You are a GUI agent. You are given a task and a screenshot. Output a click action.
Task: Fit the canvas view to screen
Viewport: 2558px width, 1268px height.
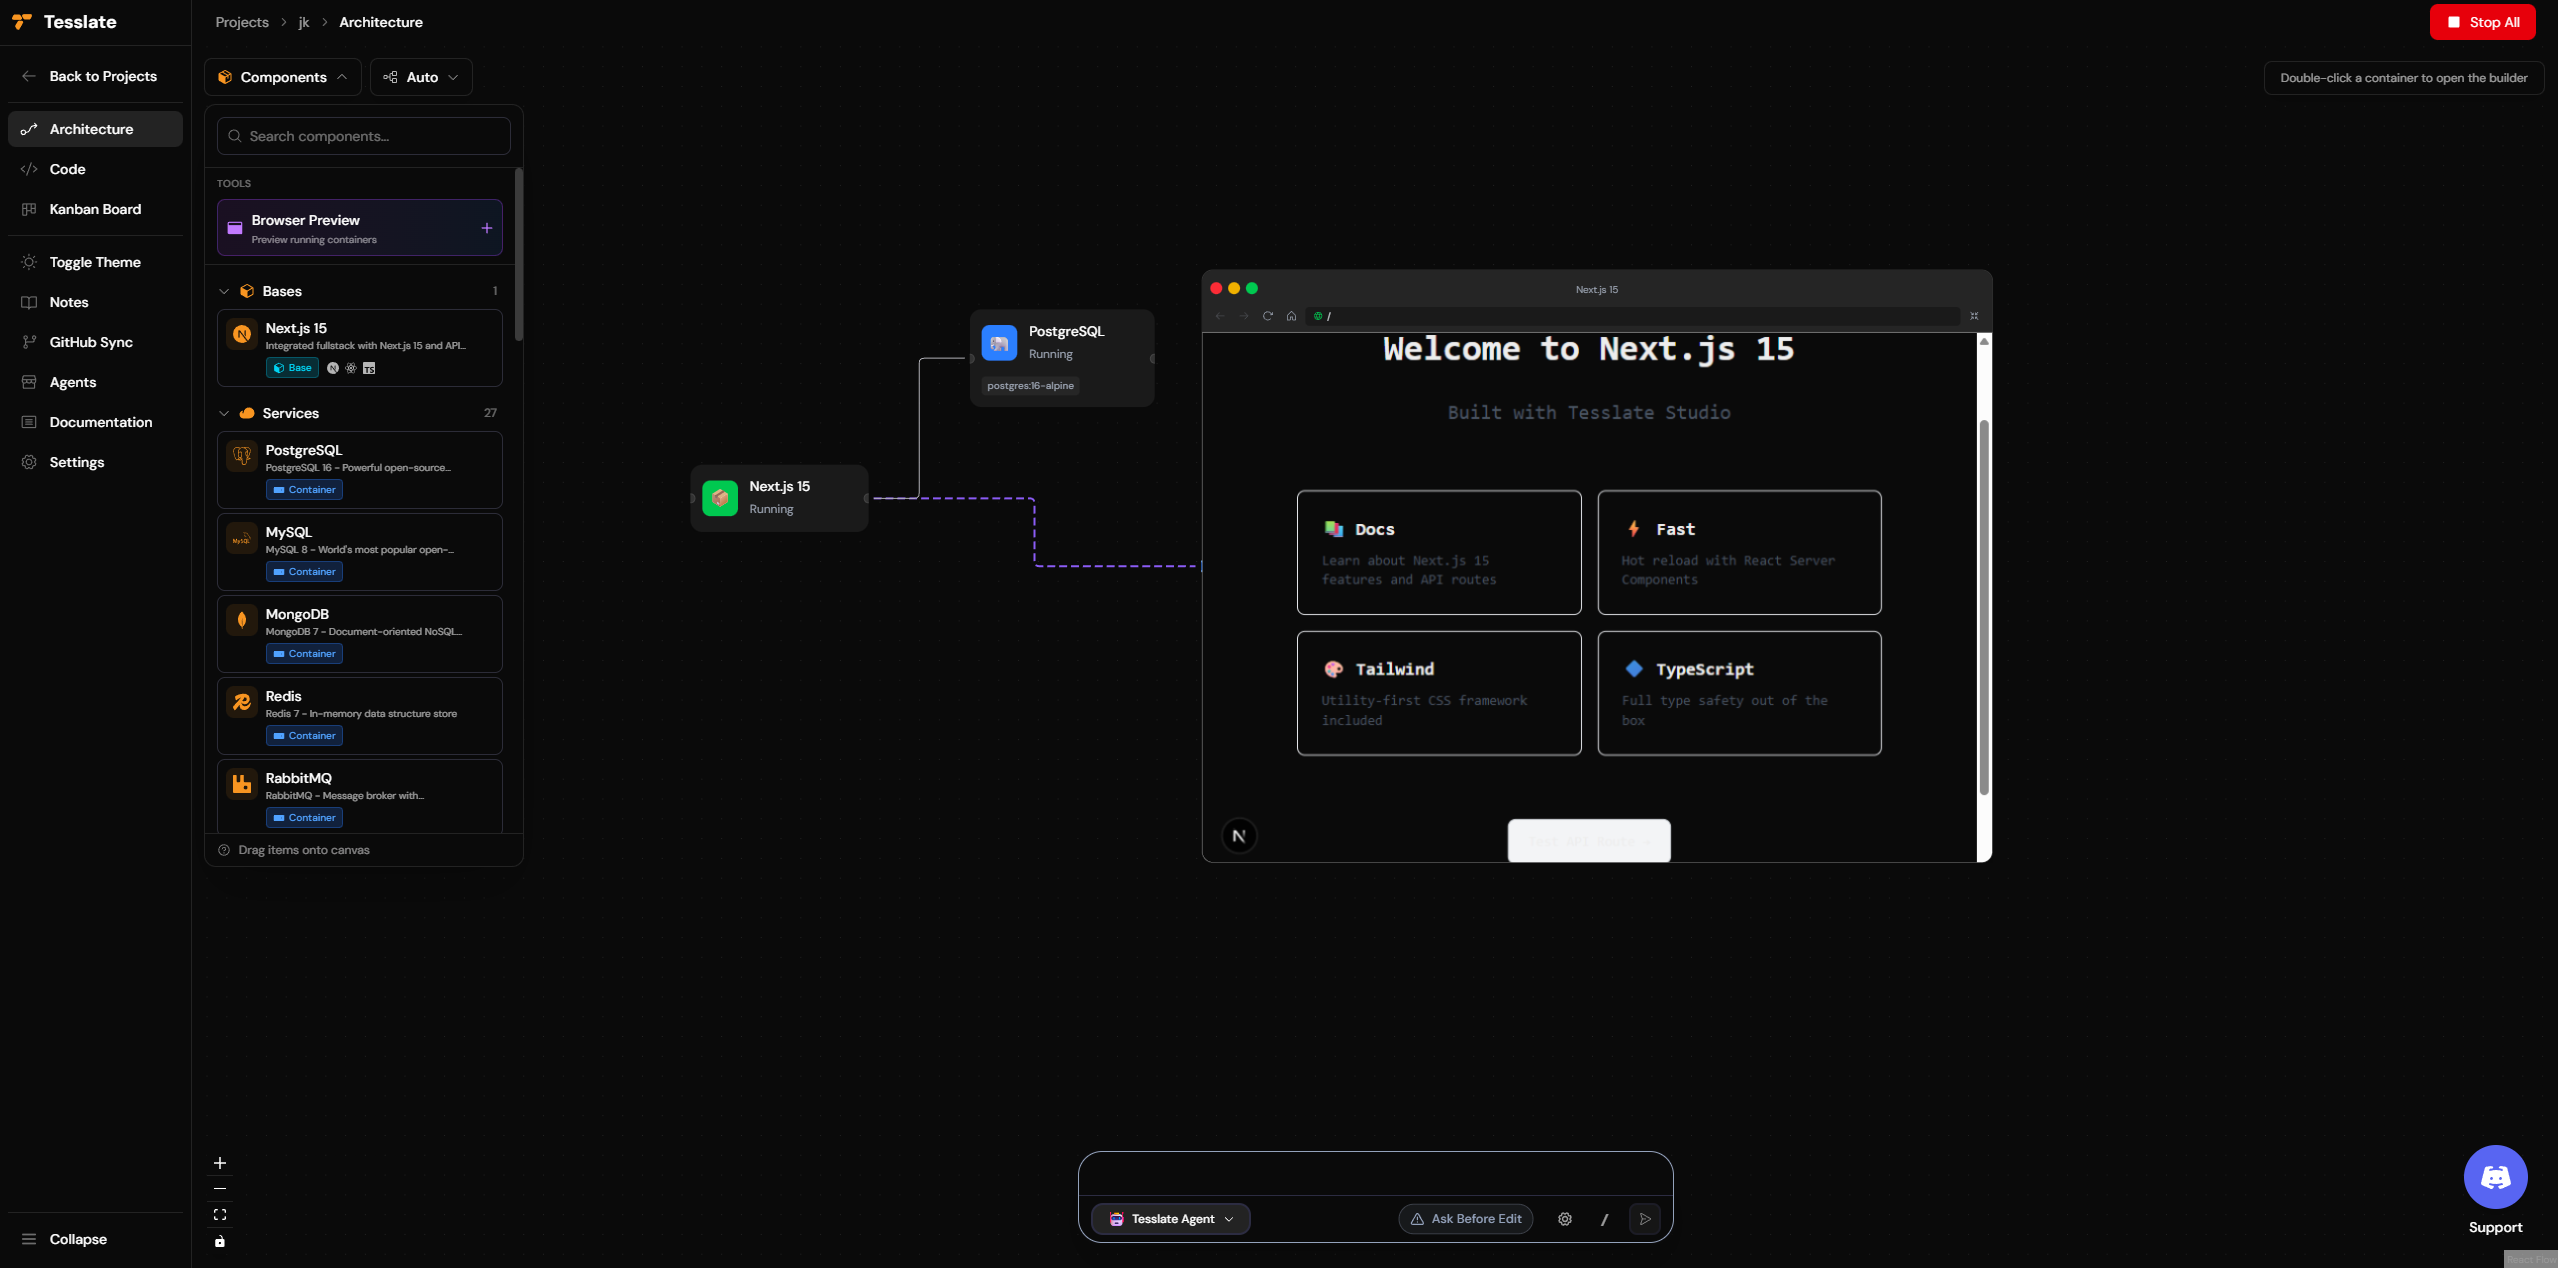click(219, 1214)
